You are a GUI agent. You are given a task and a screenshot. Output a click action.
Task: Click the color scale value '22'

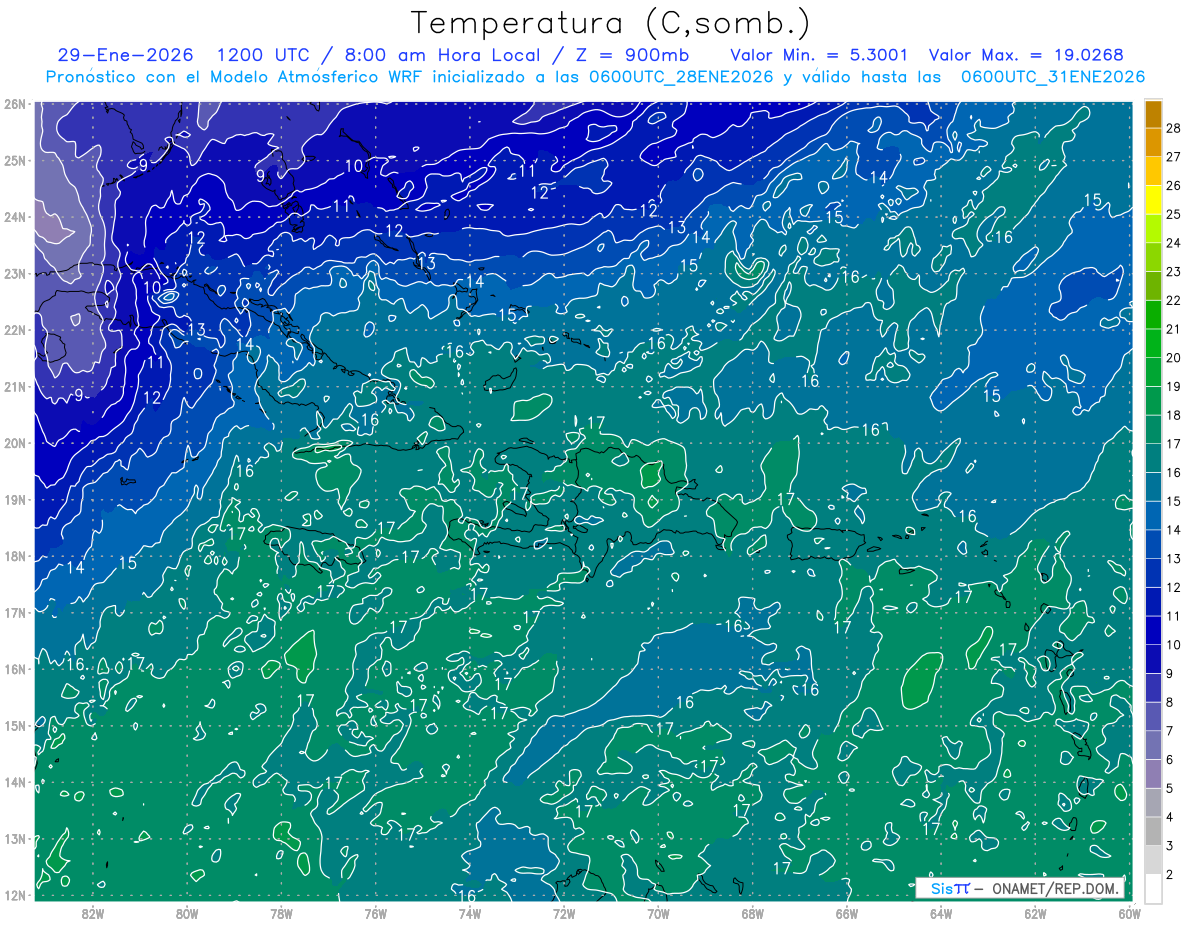click(x=1174, y=300)
